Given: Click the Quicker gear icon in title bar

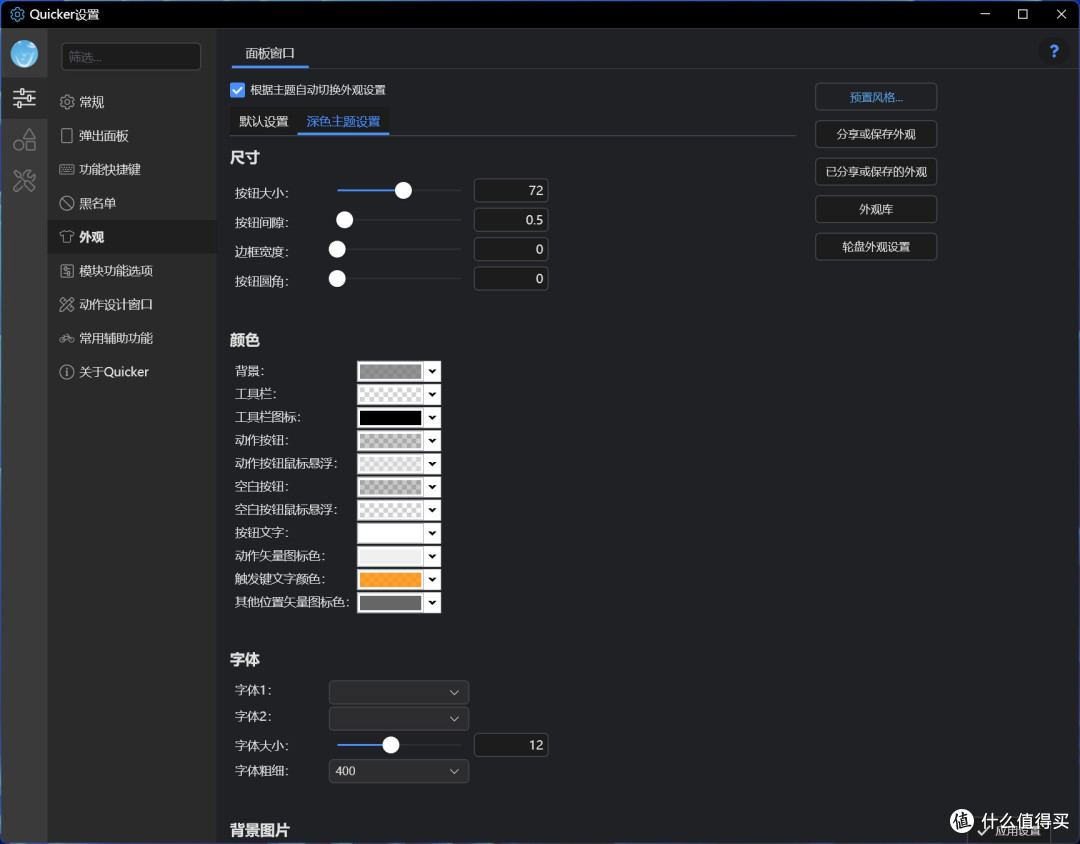Looking at the screenshot, I should point(17,14).
